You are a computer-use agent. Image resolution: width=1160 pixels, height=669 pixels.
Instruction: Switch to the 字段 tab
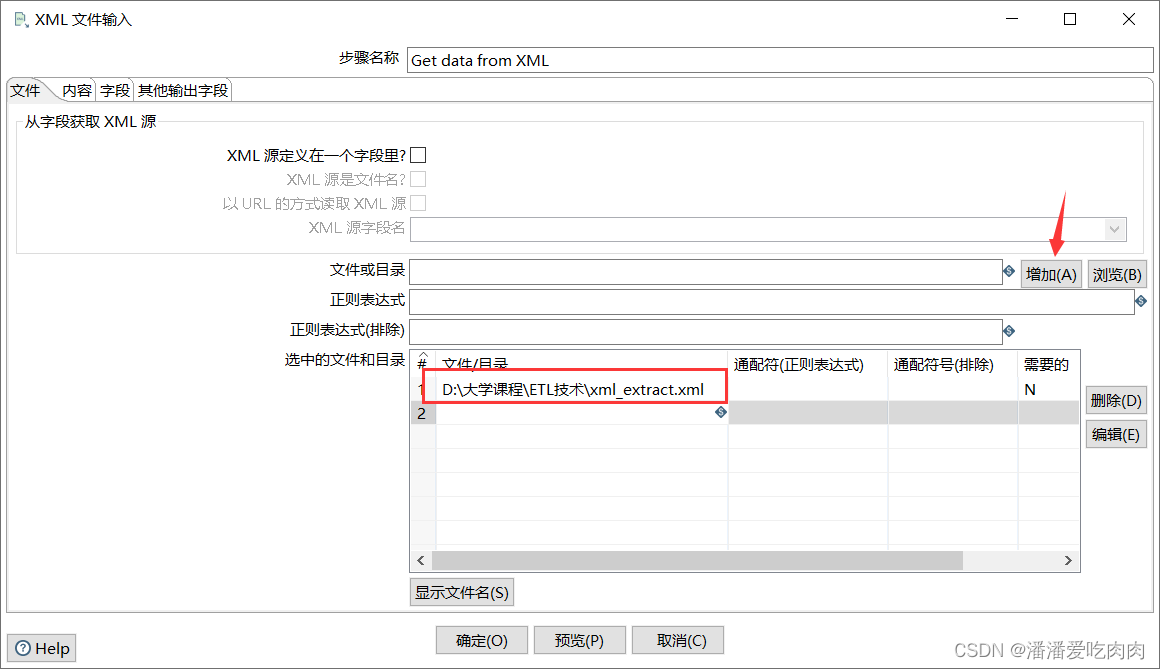coord(114,89)
